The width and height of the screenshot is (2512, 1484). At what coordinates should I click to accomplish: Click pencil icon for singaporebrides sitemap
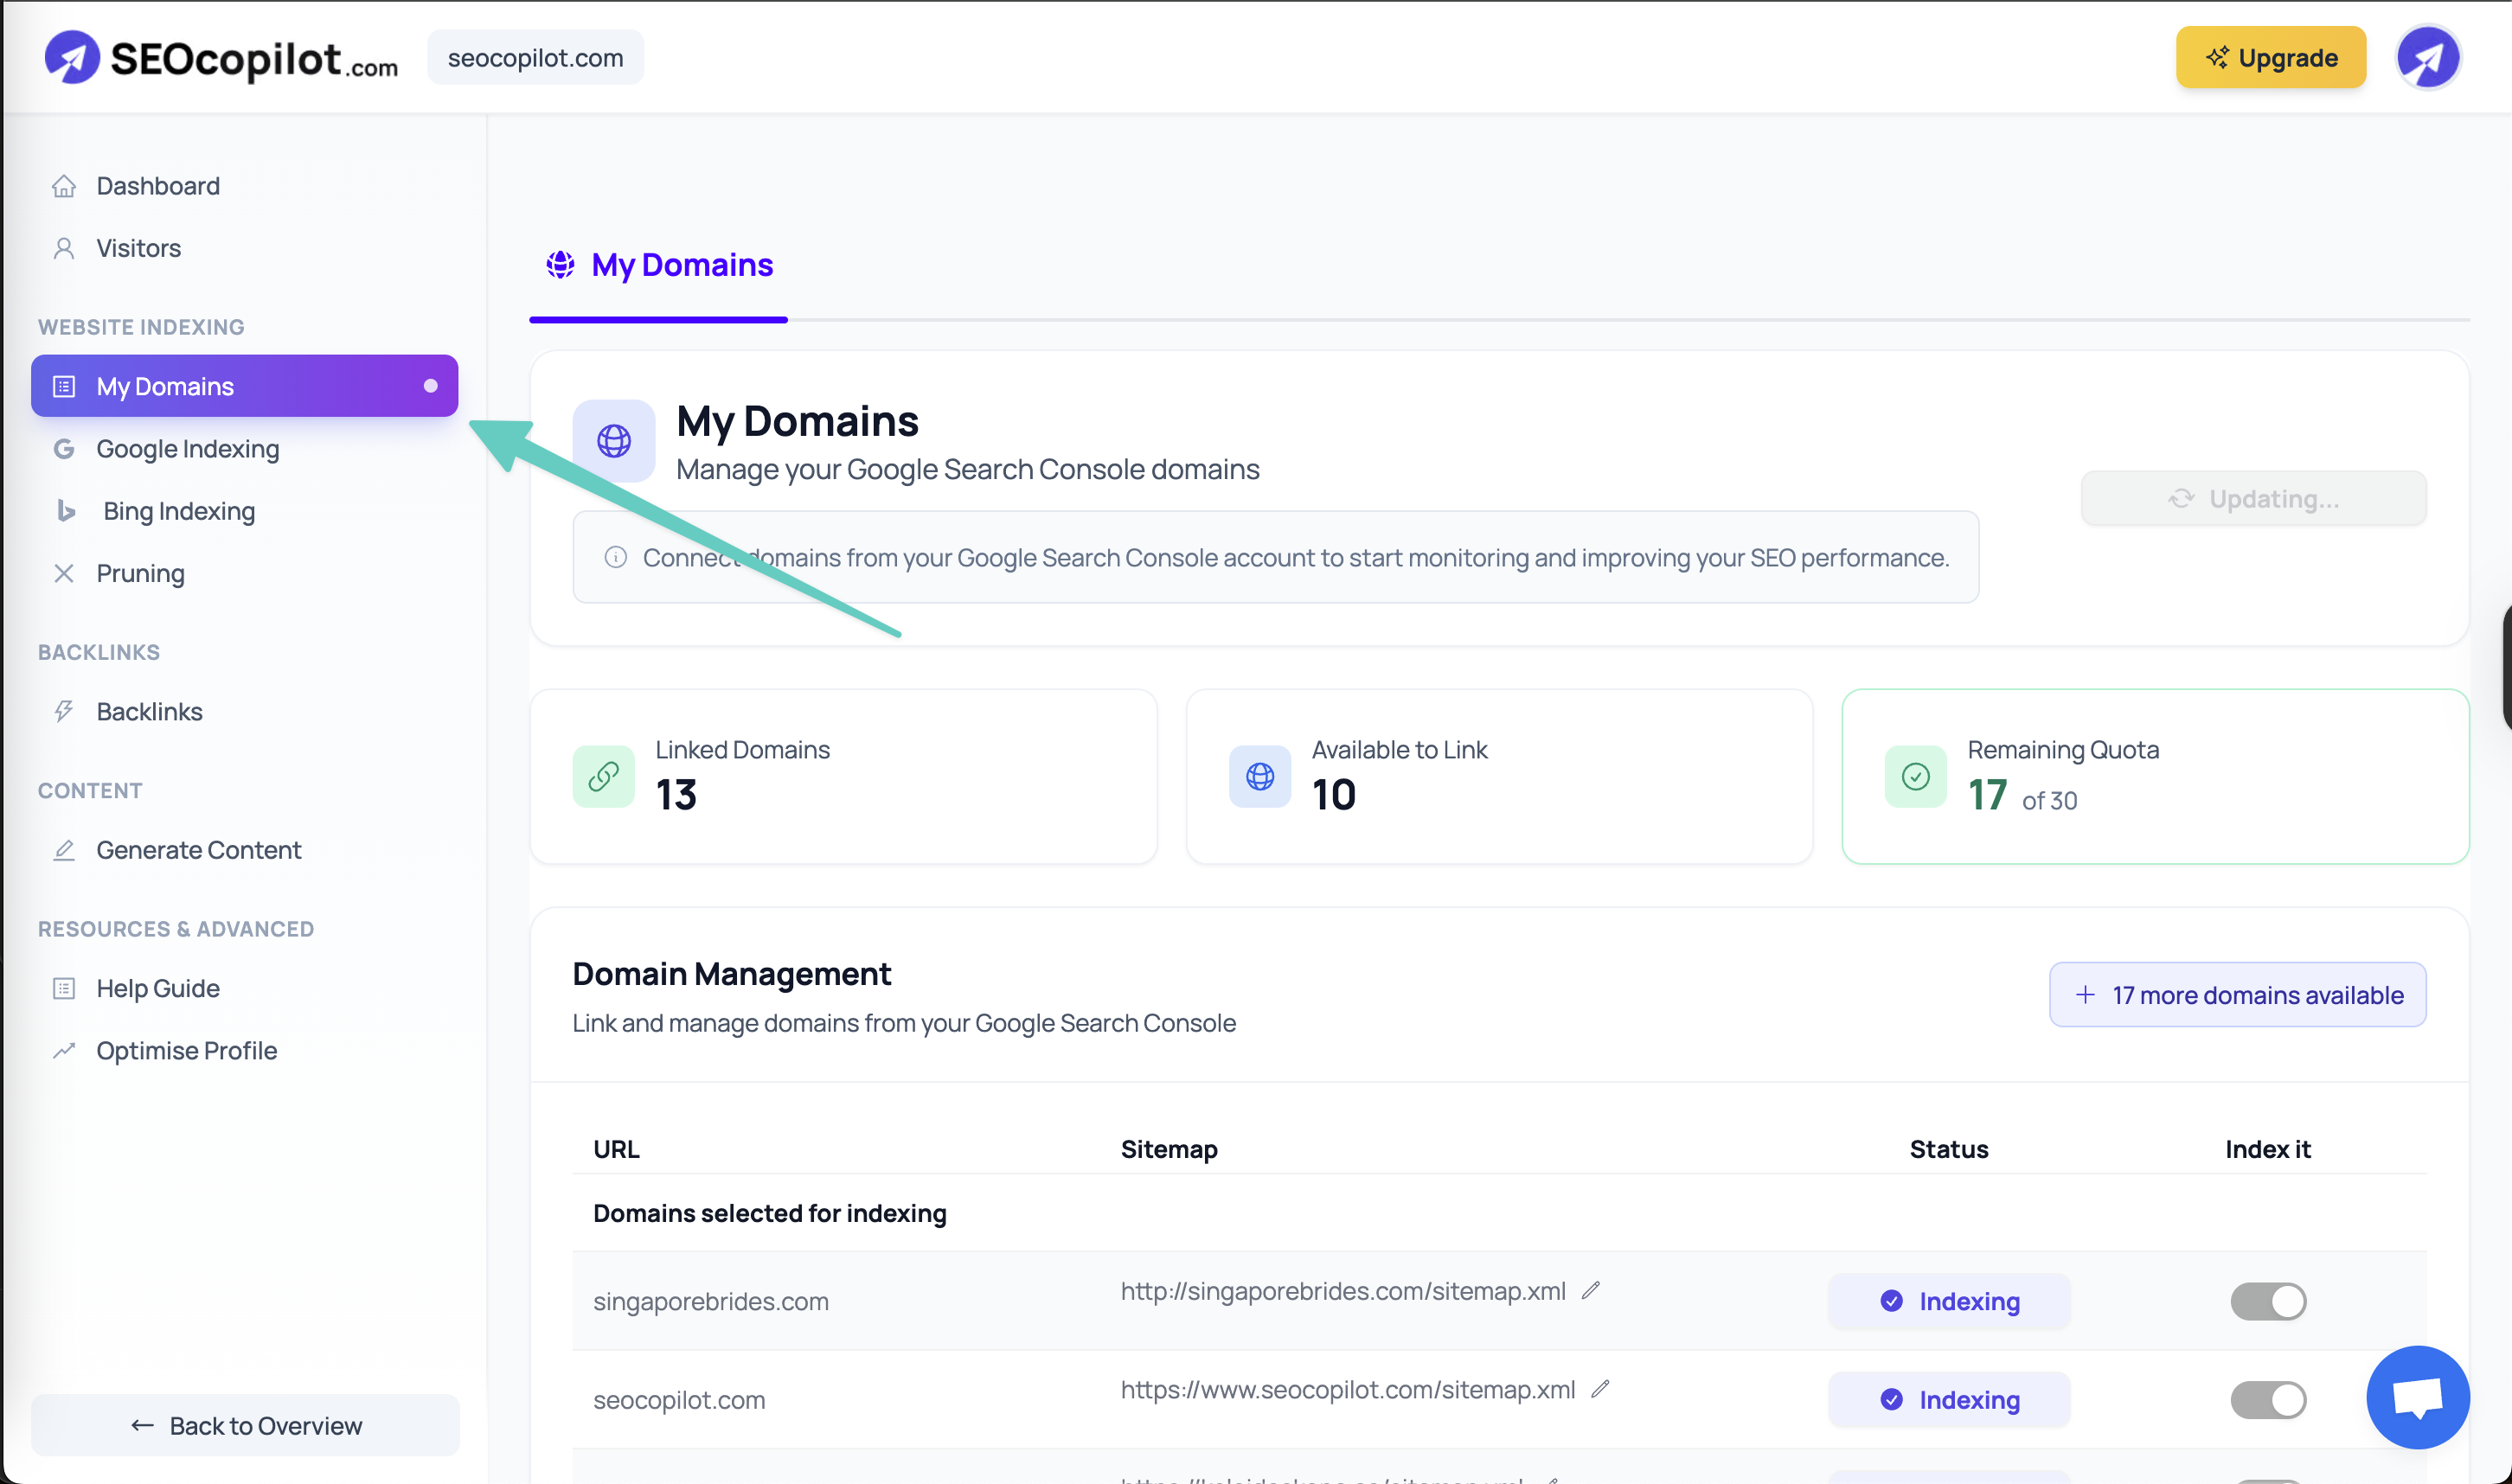(1591, 1291)
